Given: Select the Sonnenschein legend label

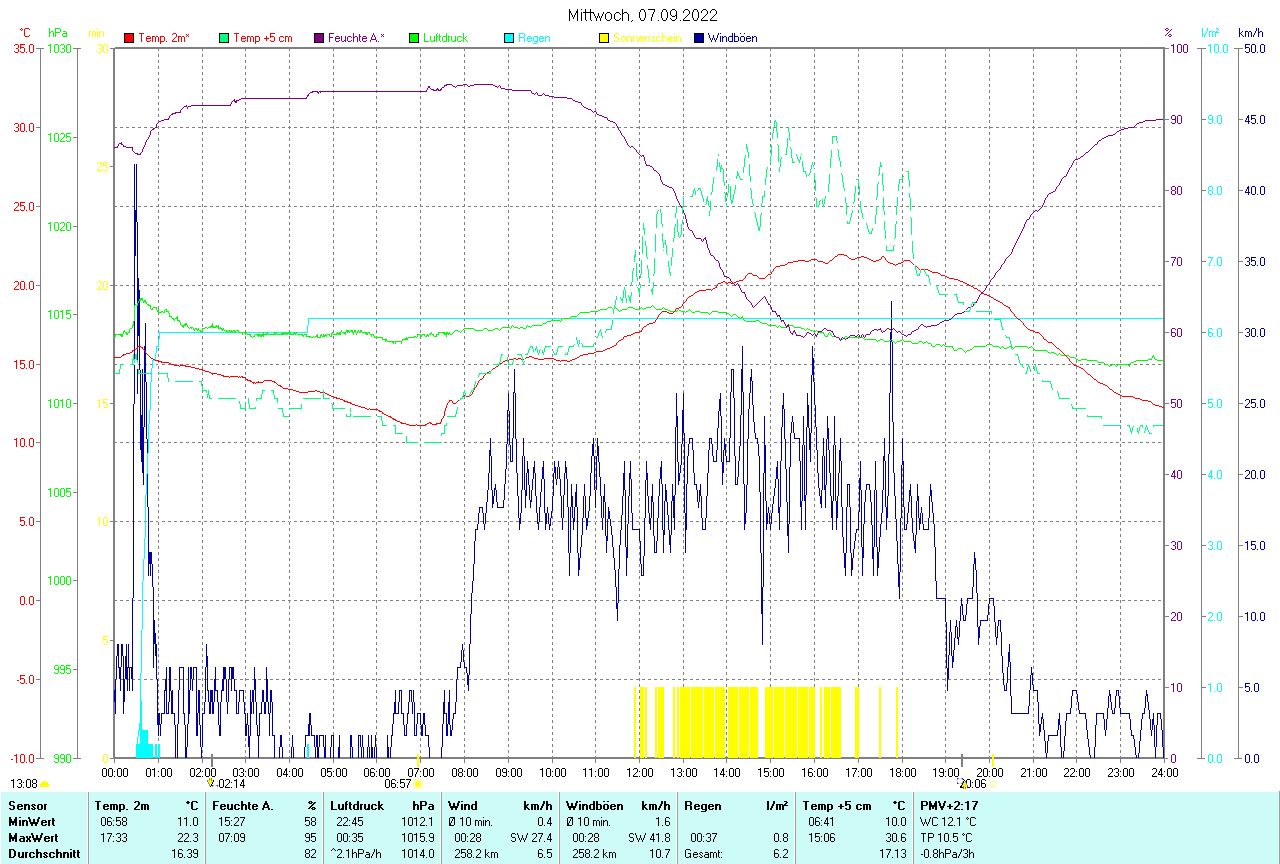Looking at the screenshot, I should [647, 38].
